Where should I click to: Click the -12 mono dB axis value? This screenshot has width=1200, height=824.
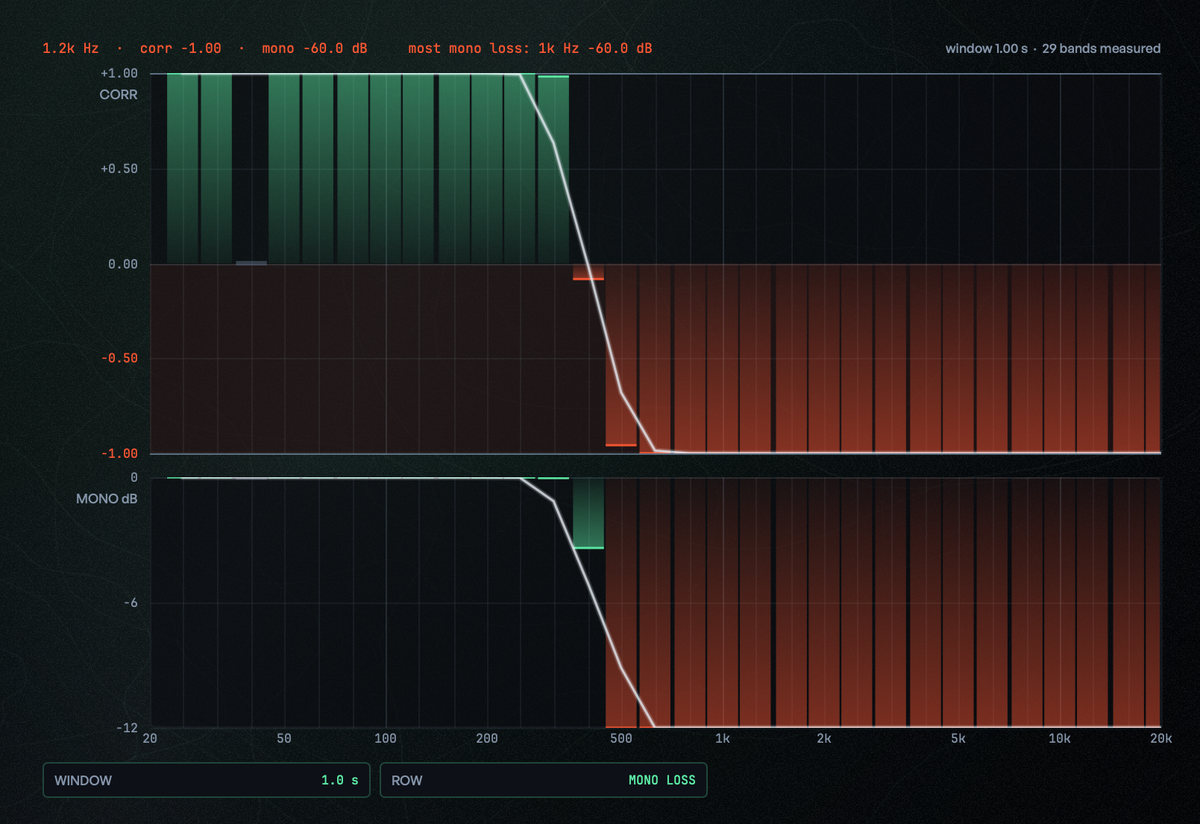click(x=126, y=728)
